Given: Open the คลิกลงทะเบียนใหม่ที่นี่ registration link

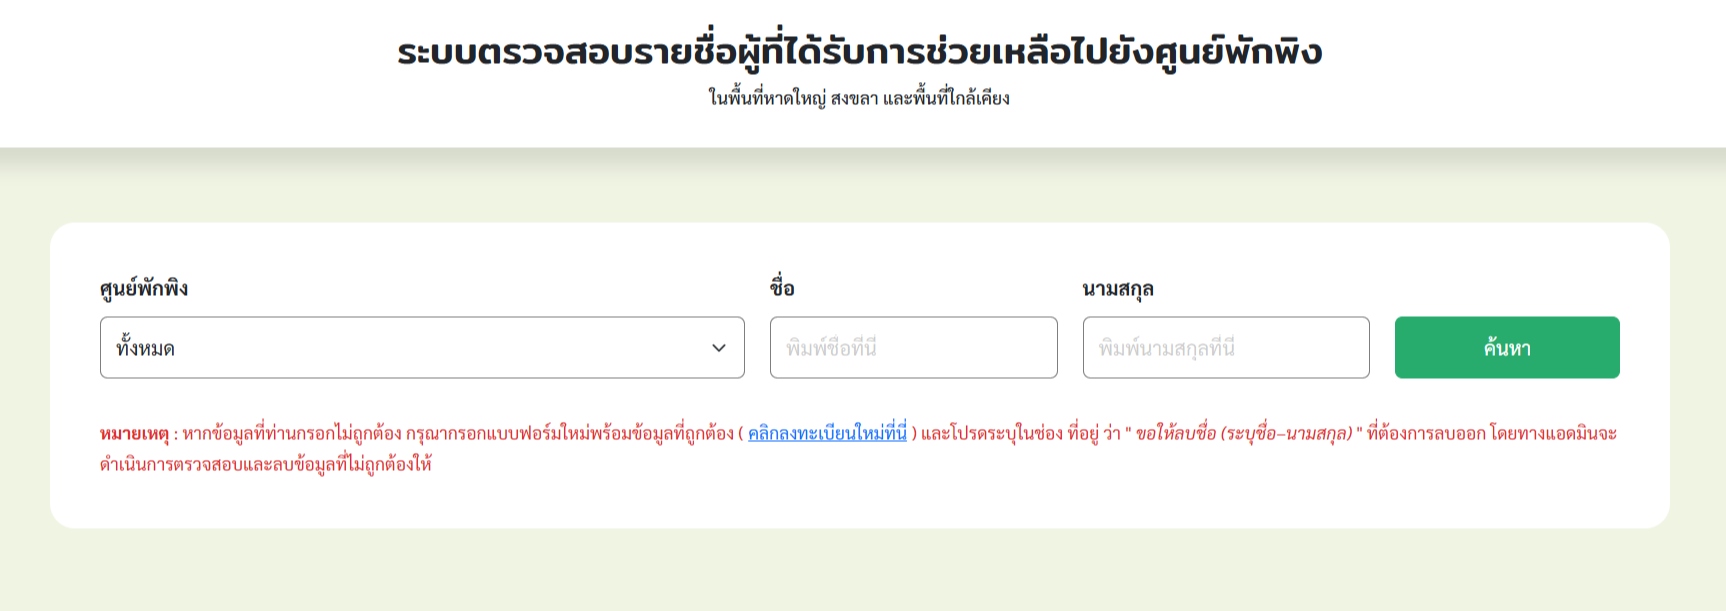Looking at the screenshot, I should tap(827, 433).
